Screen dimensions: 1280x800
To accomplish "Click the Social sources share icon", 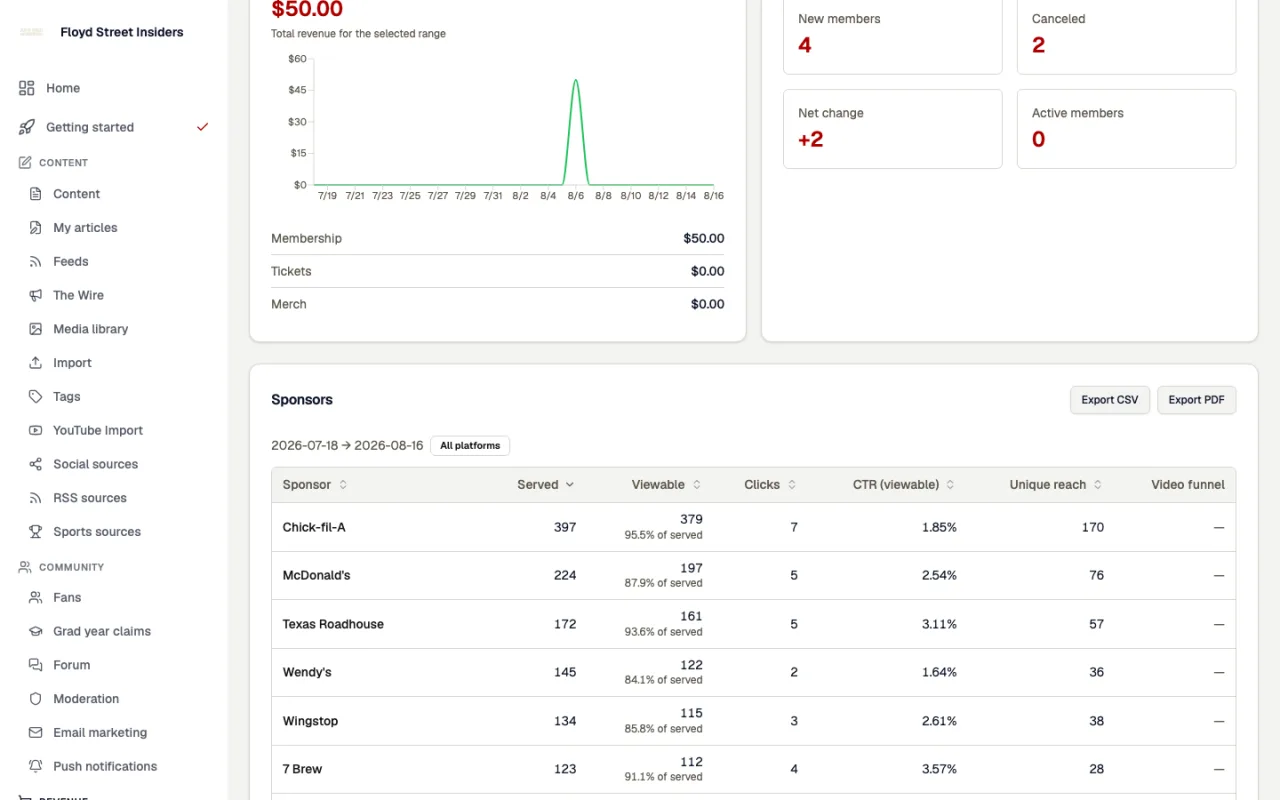I will (x=36, y=464).
